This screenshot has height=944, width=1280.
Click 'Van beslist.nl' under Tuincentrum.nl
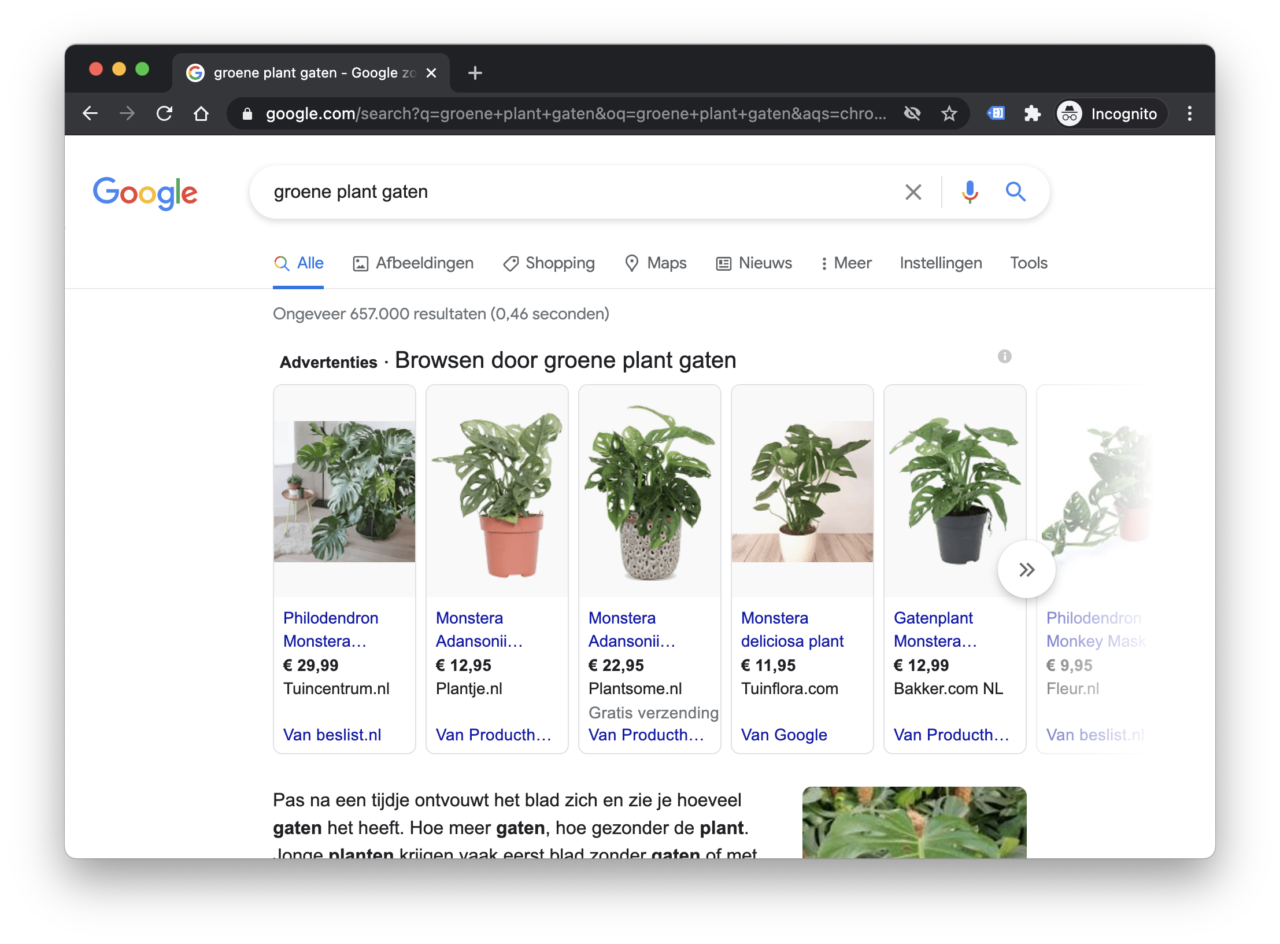point(332,735)
